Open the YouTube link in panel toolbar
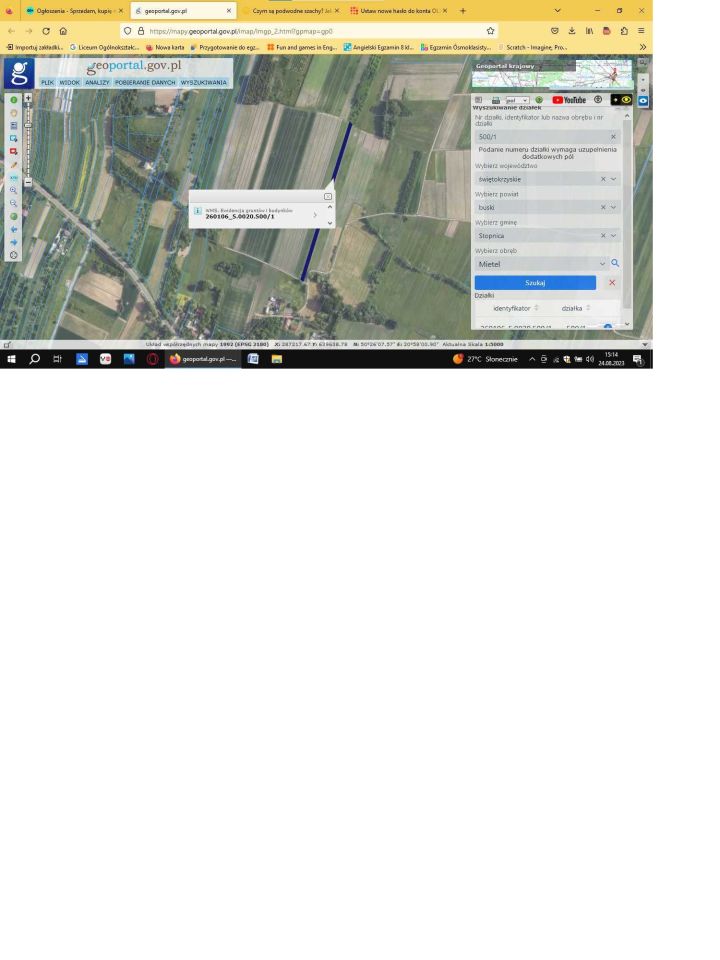Image resolution: width=720 pixels, height=960 pixels. tap(569, 100)
